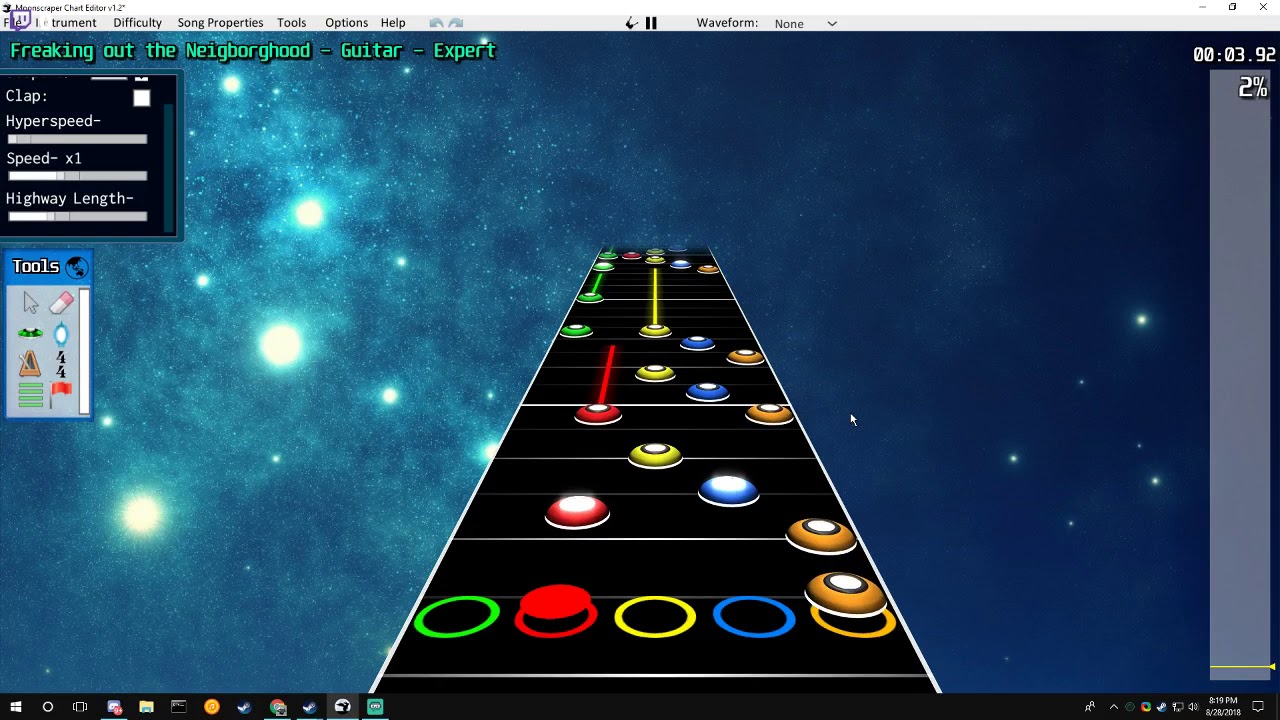Open Chrome from the taskbar
Viewport: 1280px width, 720px height.
277,707
